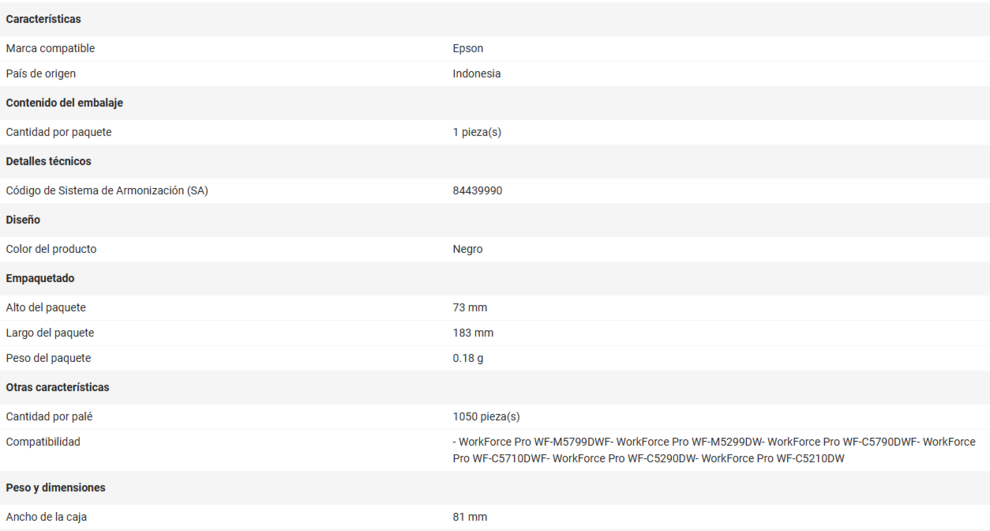Viewport: 990px width, 531px height.
Task: Select the Epson brand value
Action: pos(467,48)
